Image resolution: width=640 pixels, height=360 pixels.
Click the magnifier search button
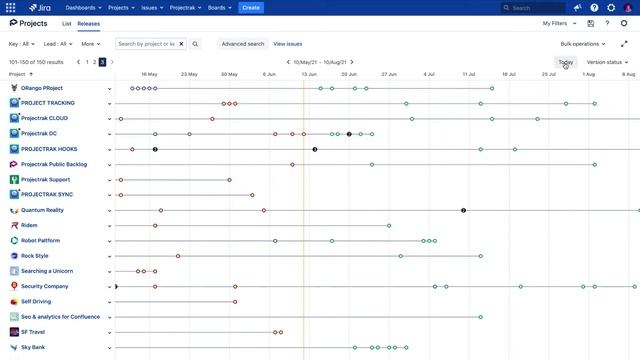pyautogui.click(x=195, y=44)
